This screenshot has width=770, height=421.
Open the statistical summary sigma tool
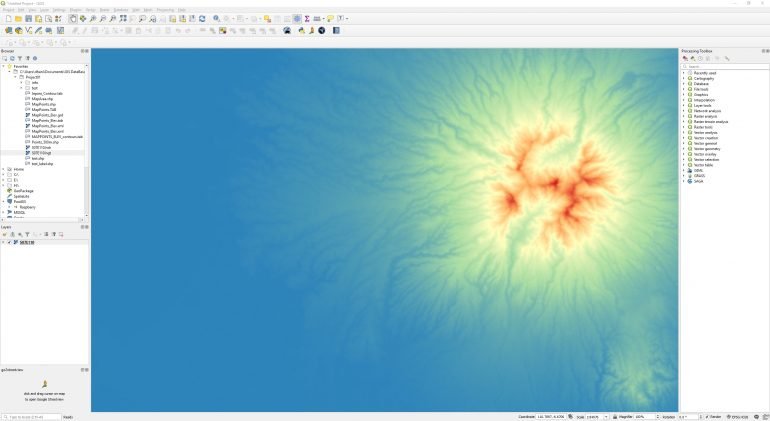(x=307, y=19)
